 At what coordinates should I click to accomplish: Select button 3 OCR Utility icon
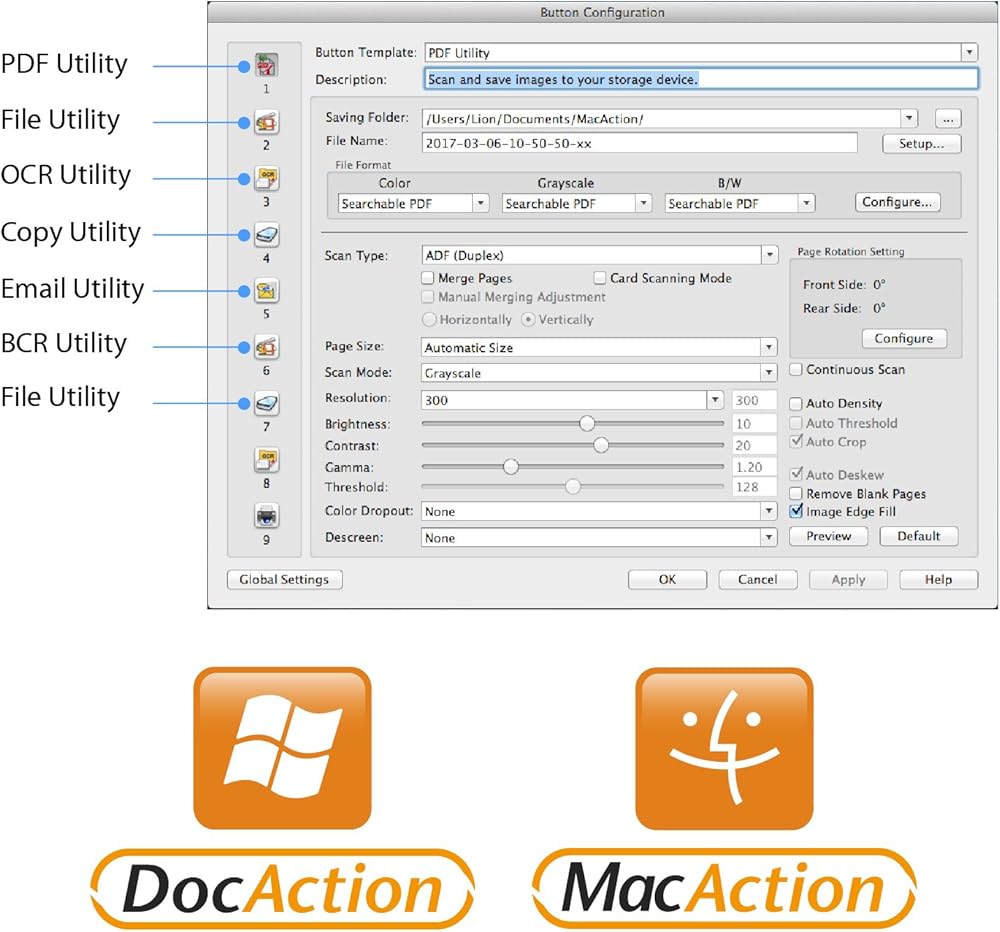(266, 179)
